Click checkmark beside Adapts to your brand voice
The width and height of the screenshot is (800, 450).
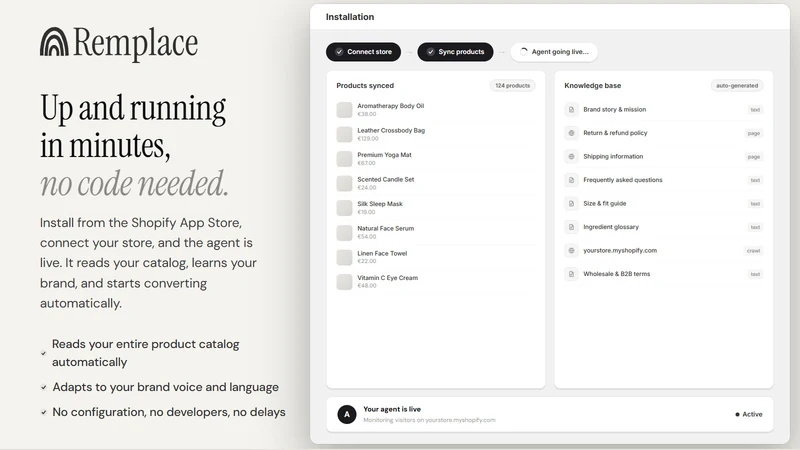point(43,387)
